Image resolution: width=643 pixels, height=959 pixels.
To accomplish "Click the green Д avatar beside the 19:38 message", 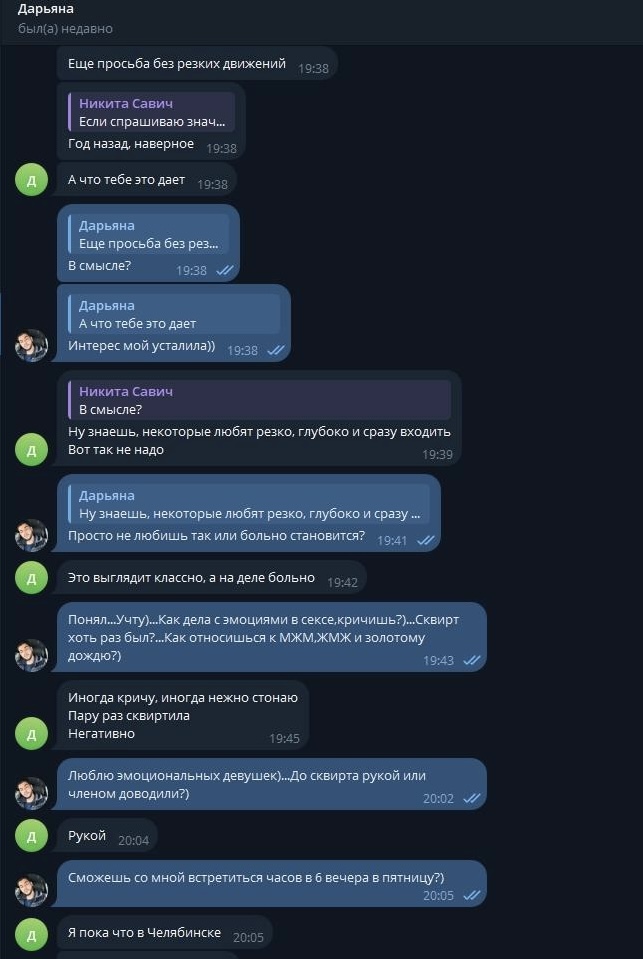I will click(x=31, y=181).
